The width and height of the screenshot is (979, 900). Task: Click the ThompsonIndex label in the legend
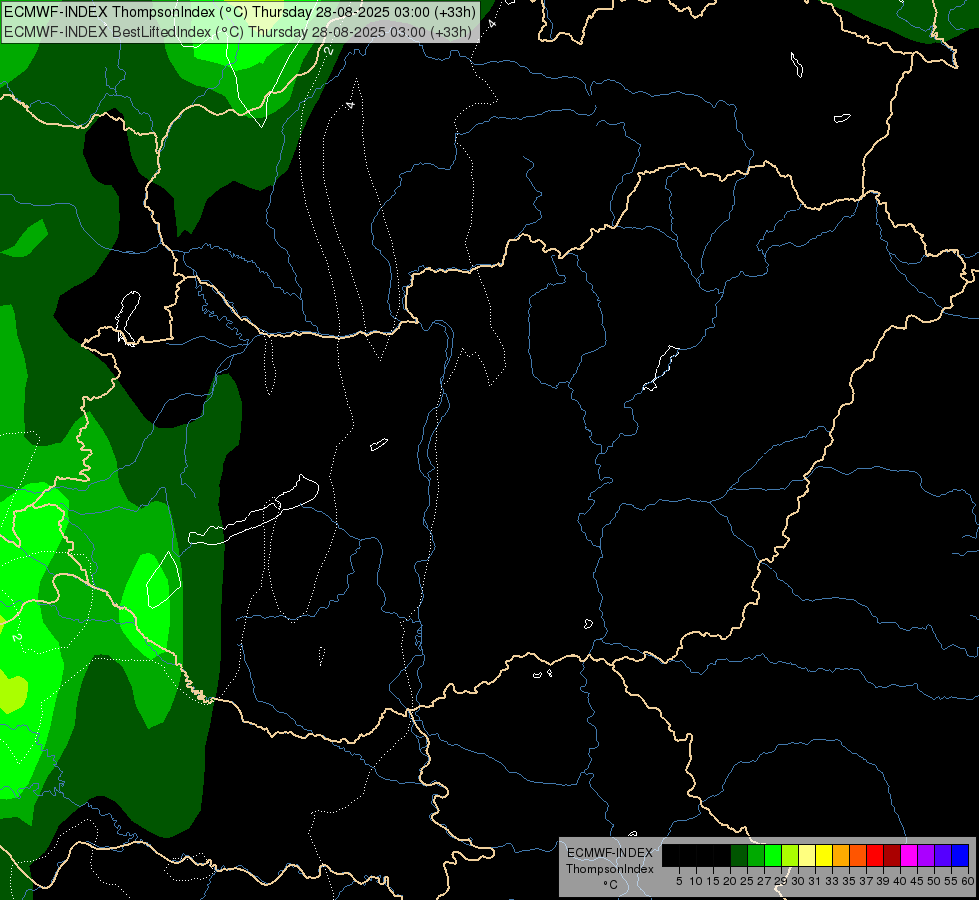pos(610,869)
